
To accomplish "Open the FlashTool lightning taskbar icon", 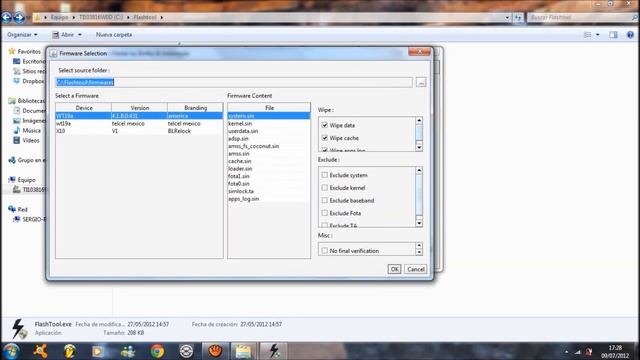I will tap(274, 351).
